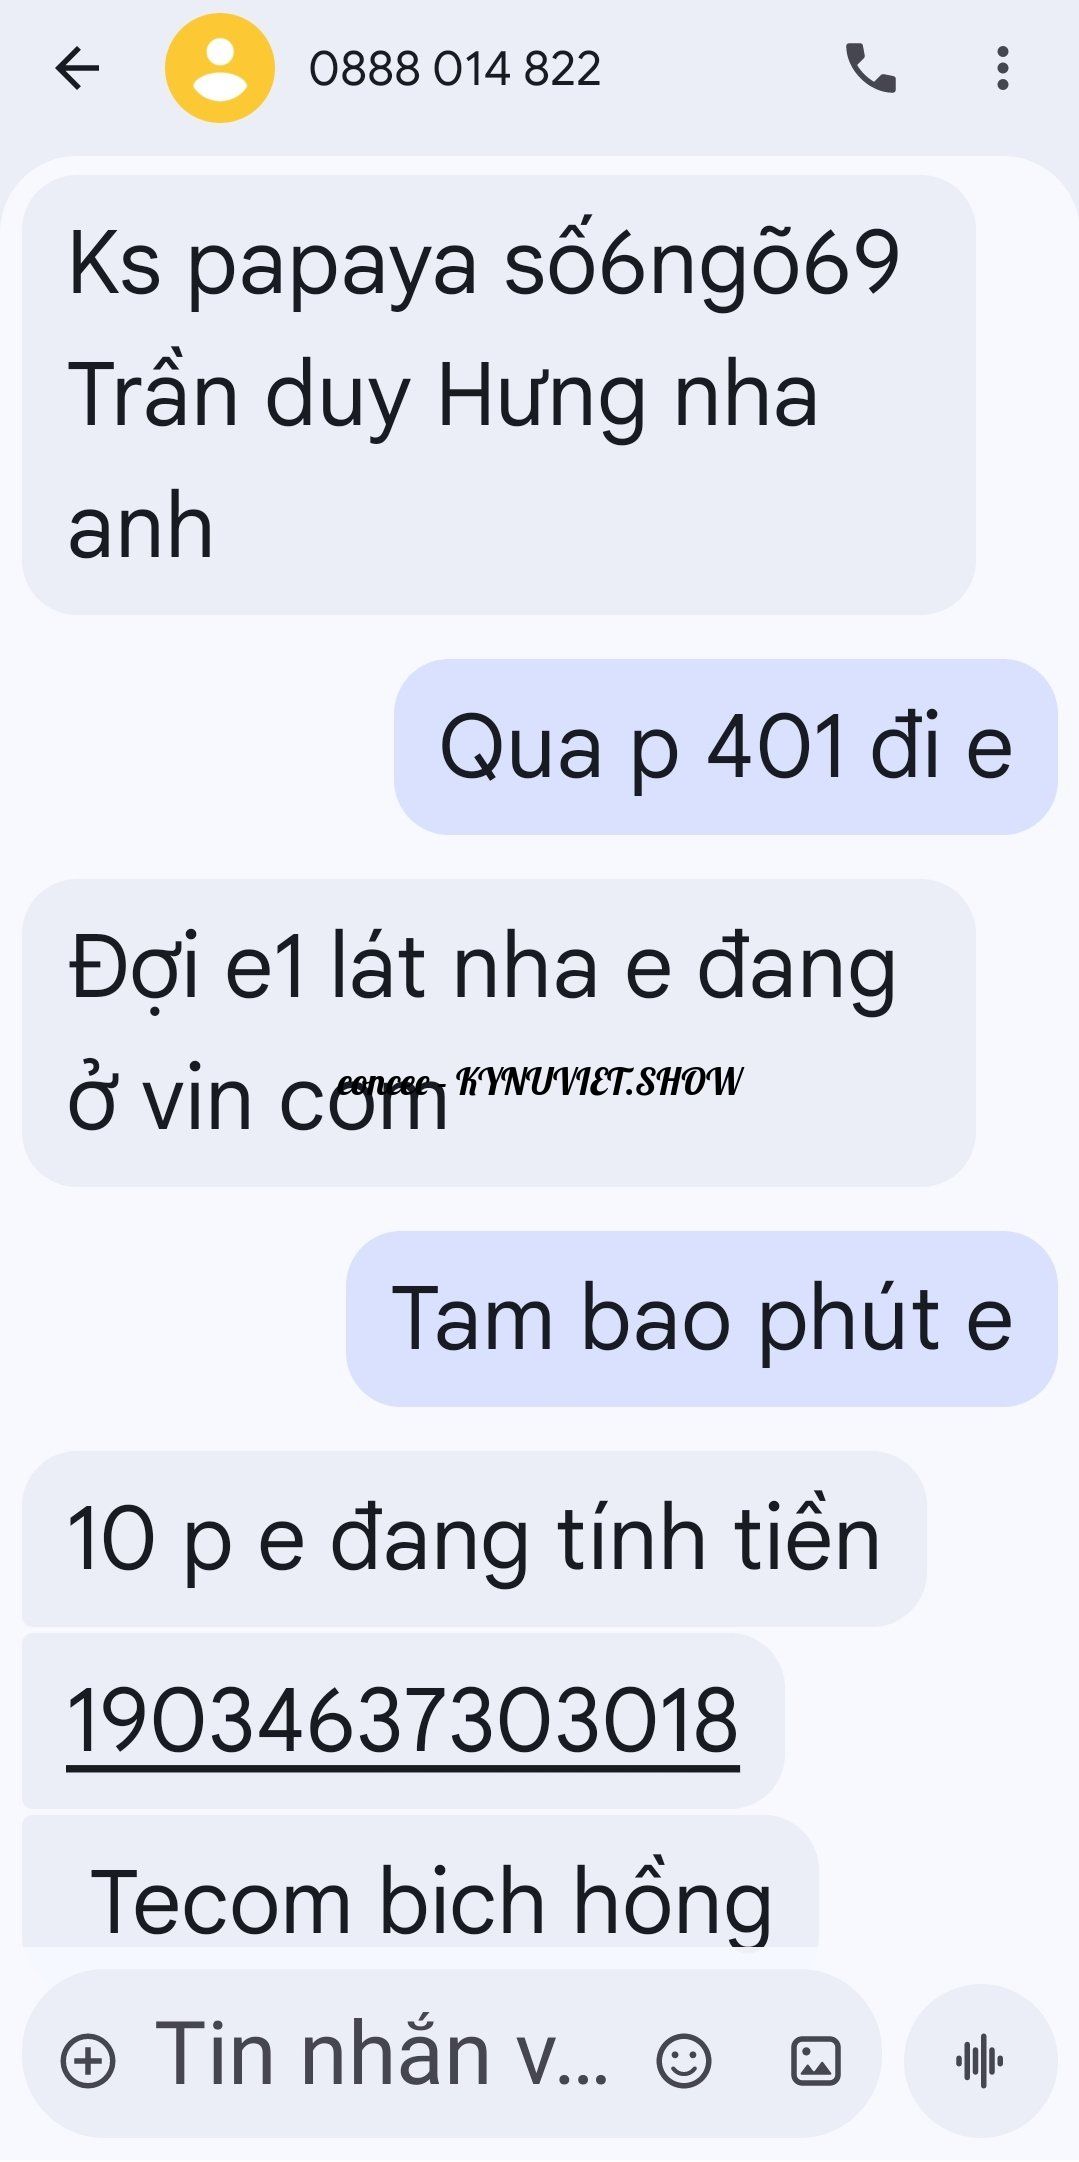Tap the back arrow icon
Screen dimensions: 1079x2162
(x=78, y=69)
